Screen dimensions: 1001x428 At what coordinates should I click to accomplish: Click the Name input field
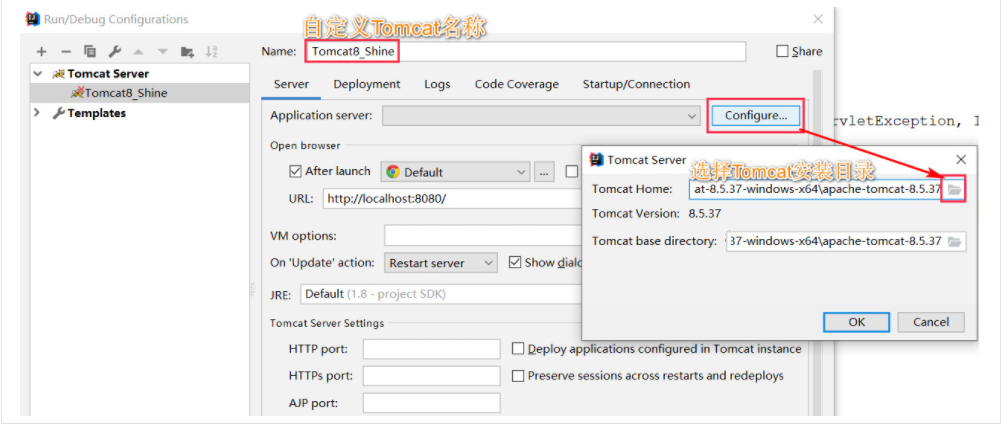pos(525,52)
